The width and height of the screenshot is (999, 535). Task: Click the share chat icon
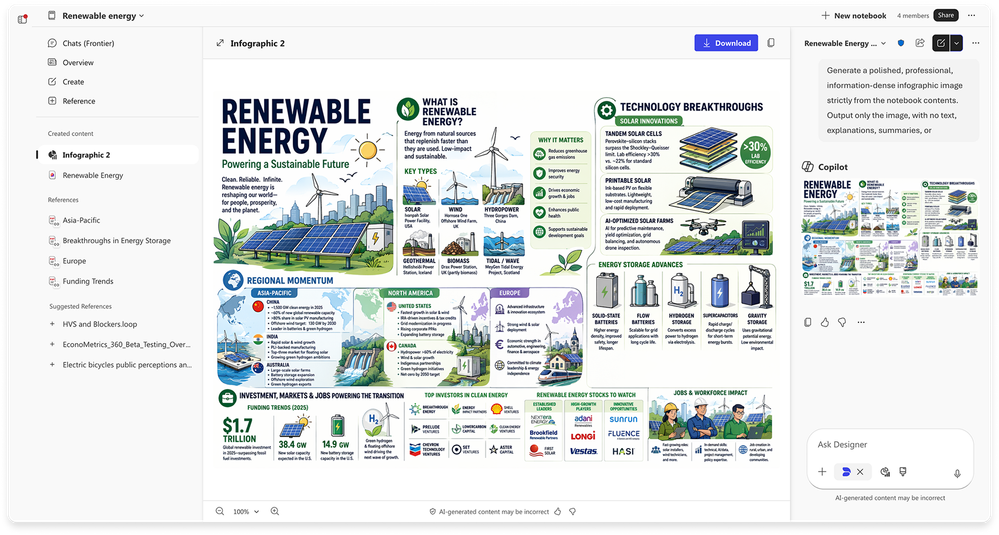pos(920,43)
